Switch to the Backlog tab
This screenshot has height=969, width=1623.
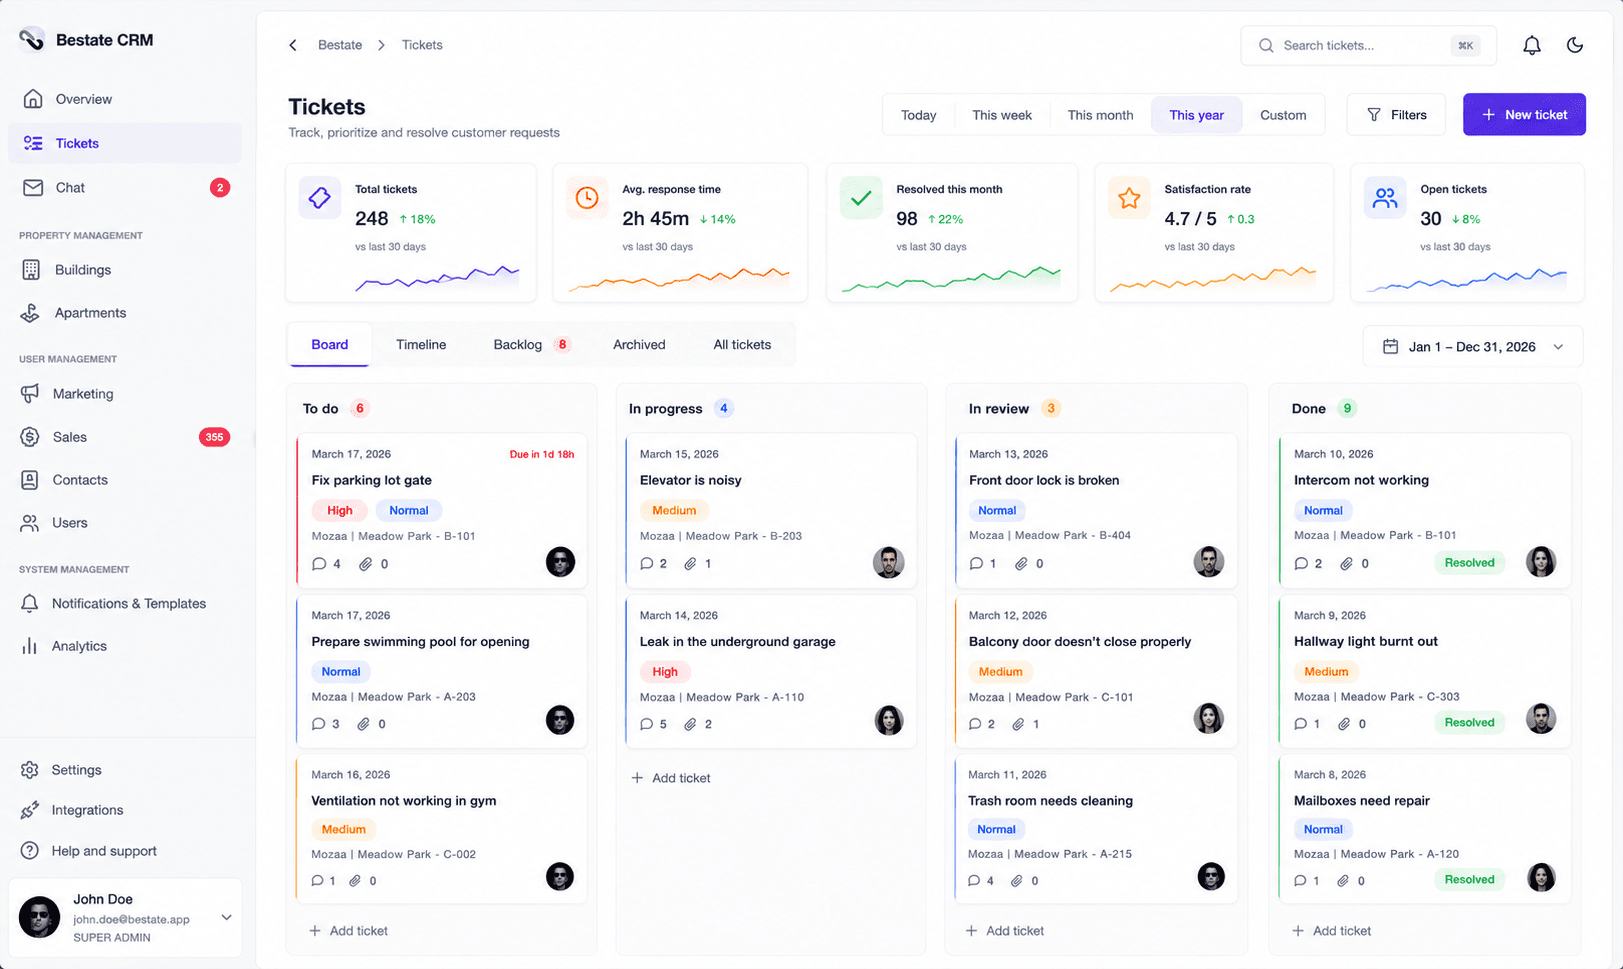(531, 344)
